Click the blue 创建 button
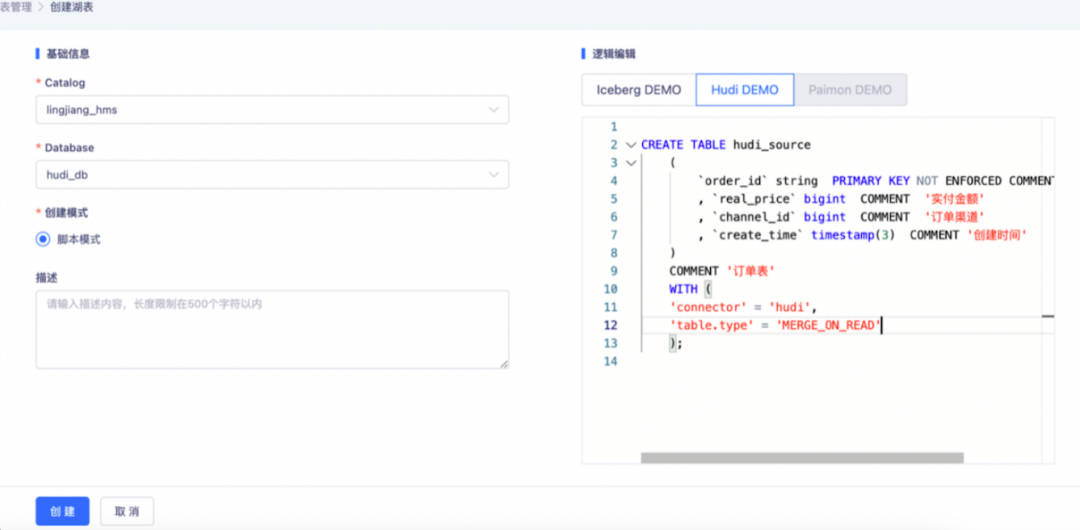The height and width of the screenshot is (530, 1080). click(63, 511)
